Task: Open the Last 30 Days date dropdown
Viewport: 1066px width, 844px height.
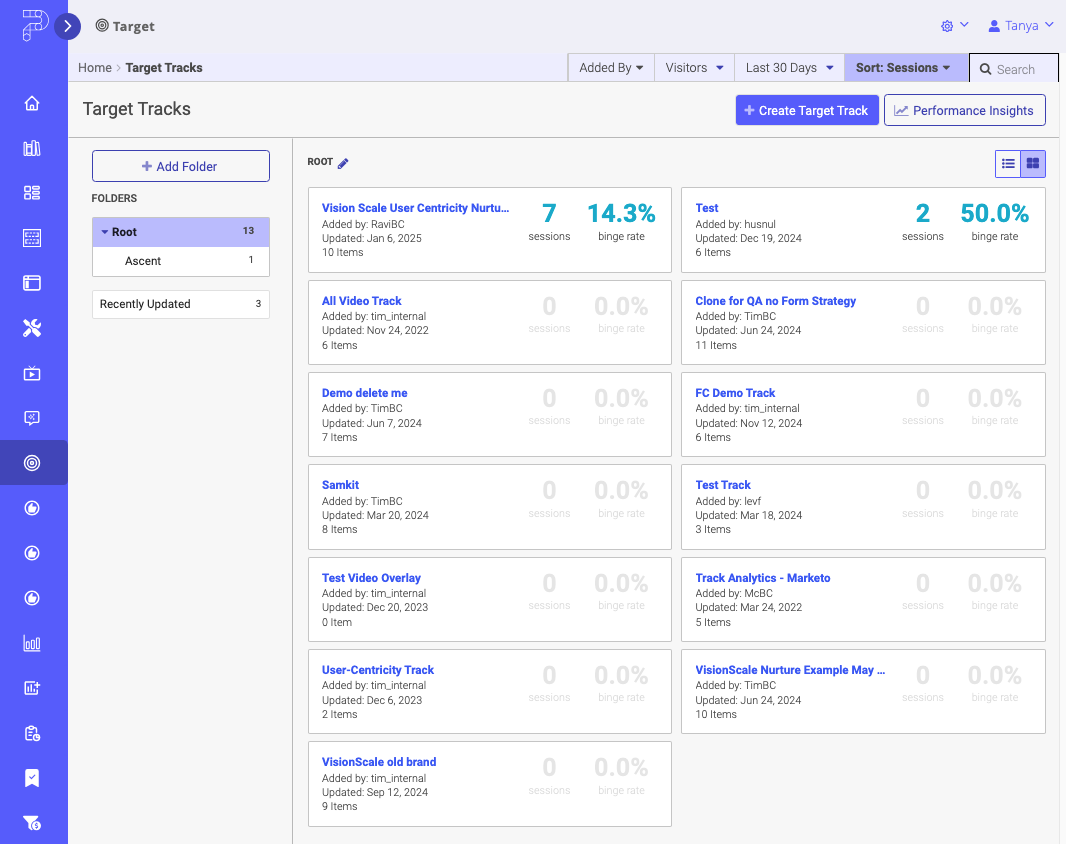Action: pyautogui.click(x=789, y=68)
